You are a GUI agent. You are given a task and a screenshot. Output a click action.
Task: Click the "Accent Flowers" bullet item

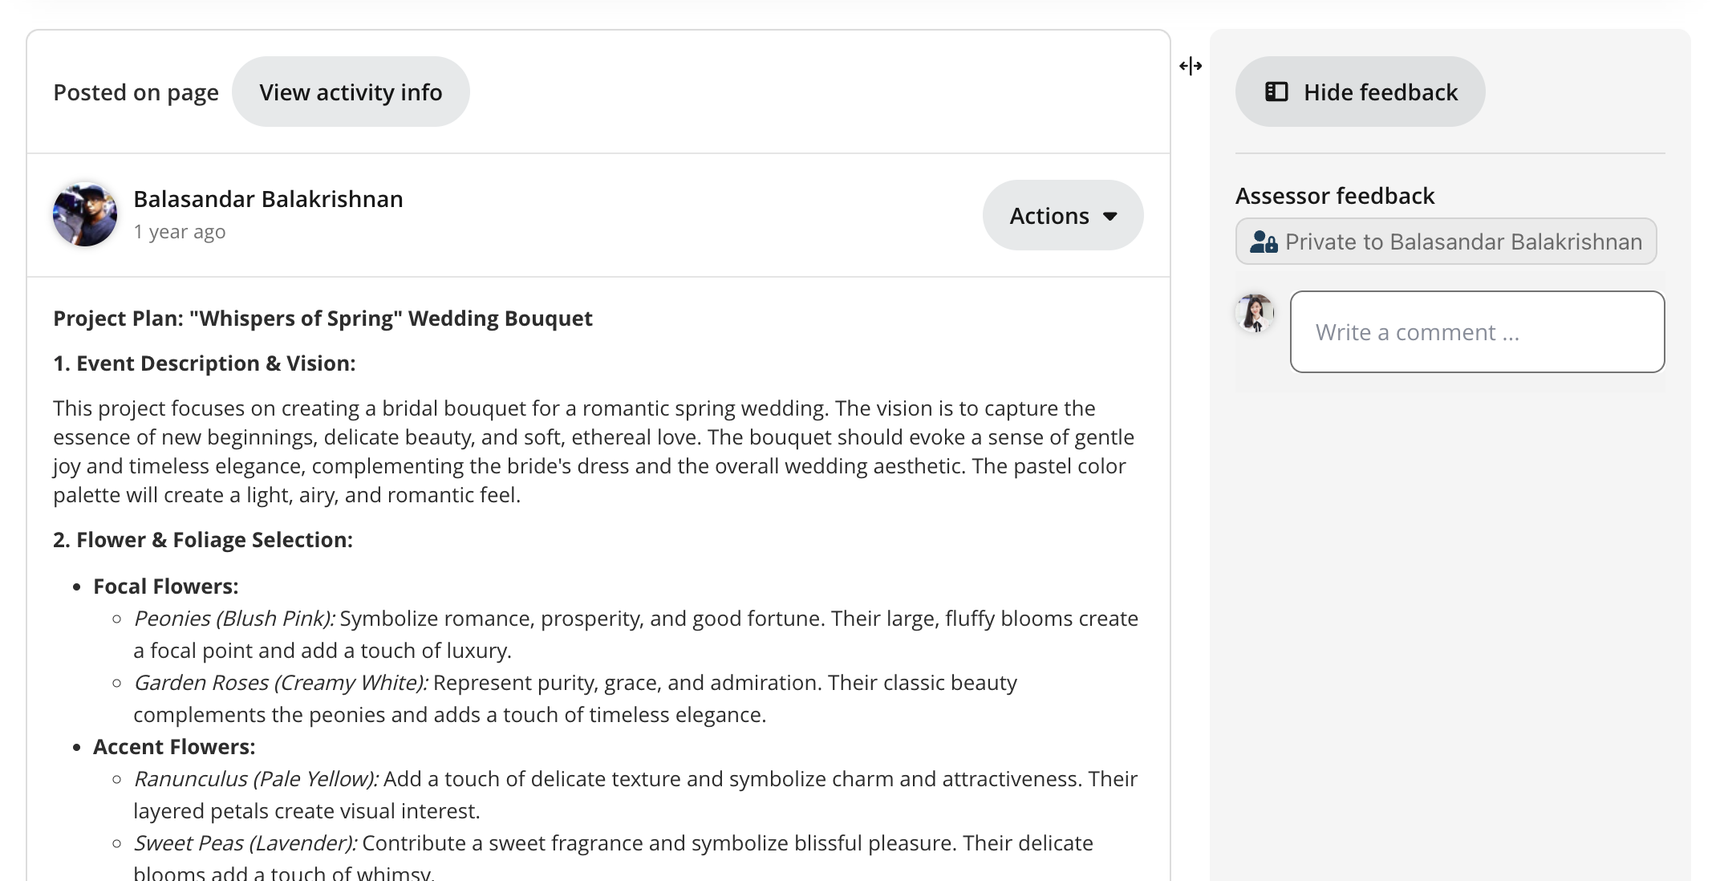pos(174,747)
